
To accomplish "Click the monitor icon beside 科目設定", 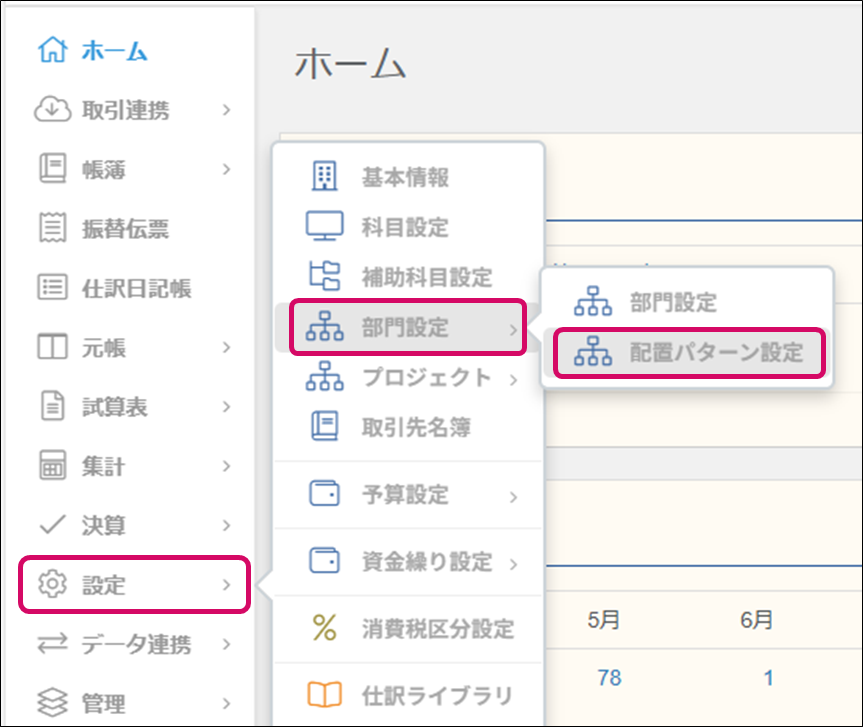I will coord(324,227).
